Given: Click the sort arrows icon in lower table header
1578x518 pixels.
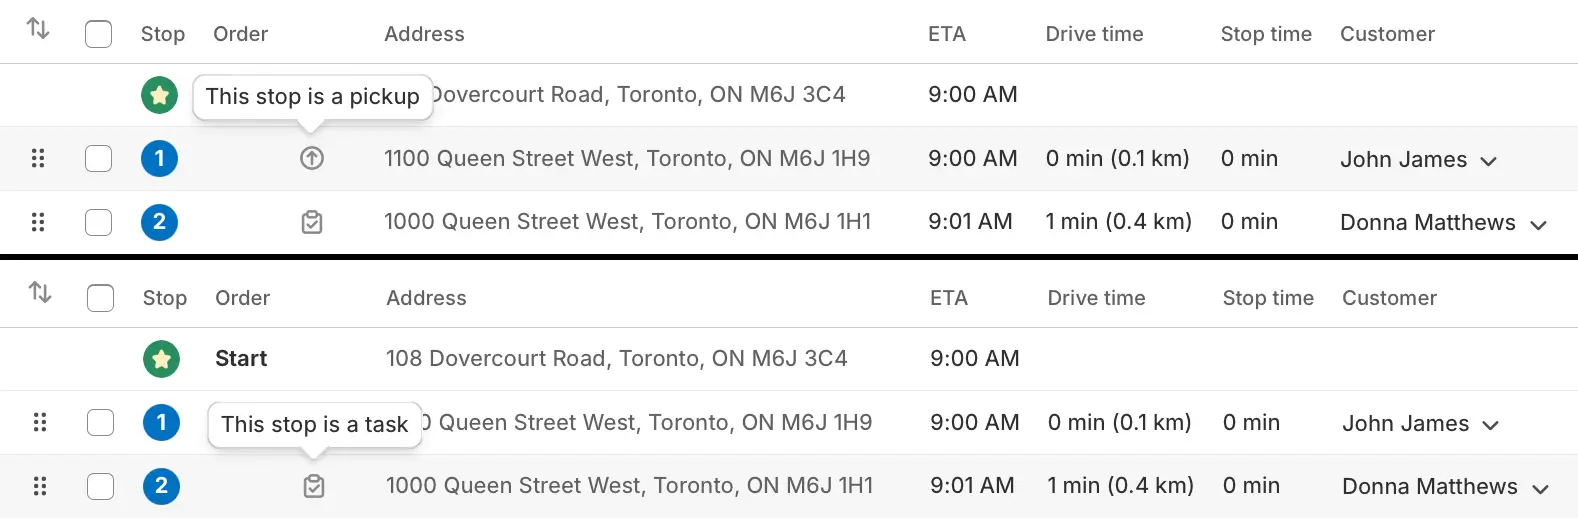Looking at the screenshot, I should [40, 293].
